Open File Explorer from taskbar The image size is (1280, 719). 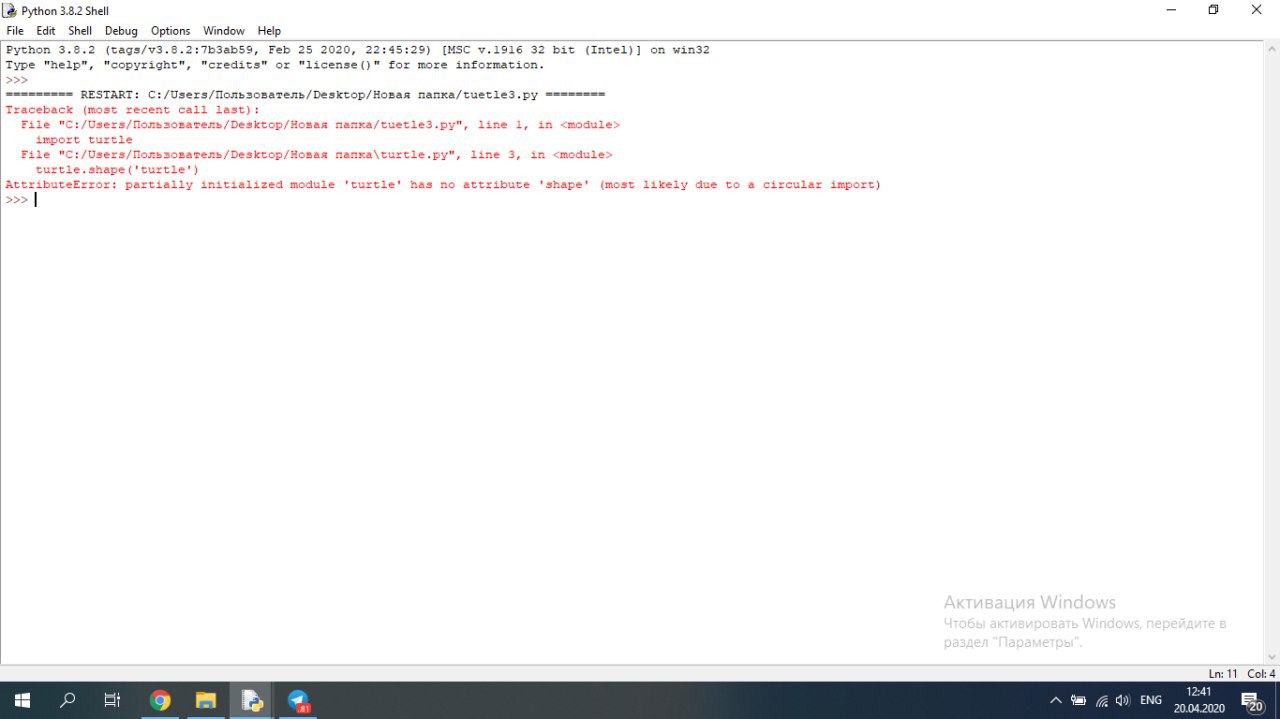point(205,700)
